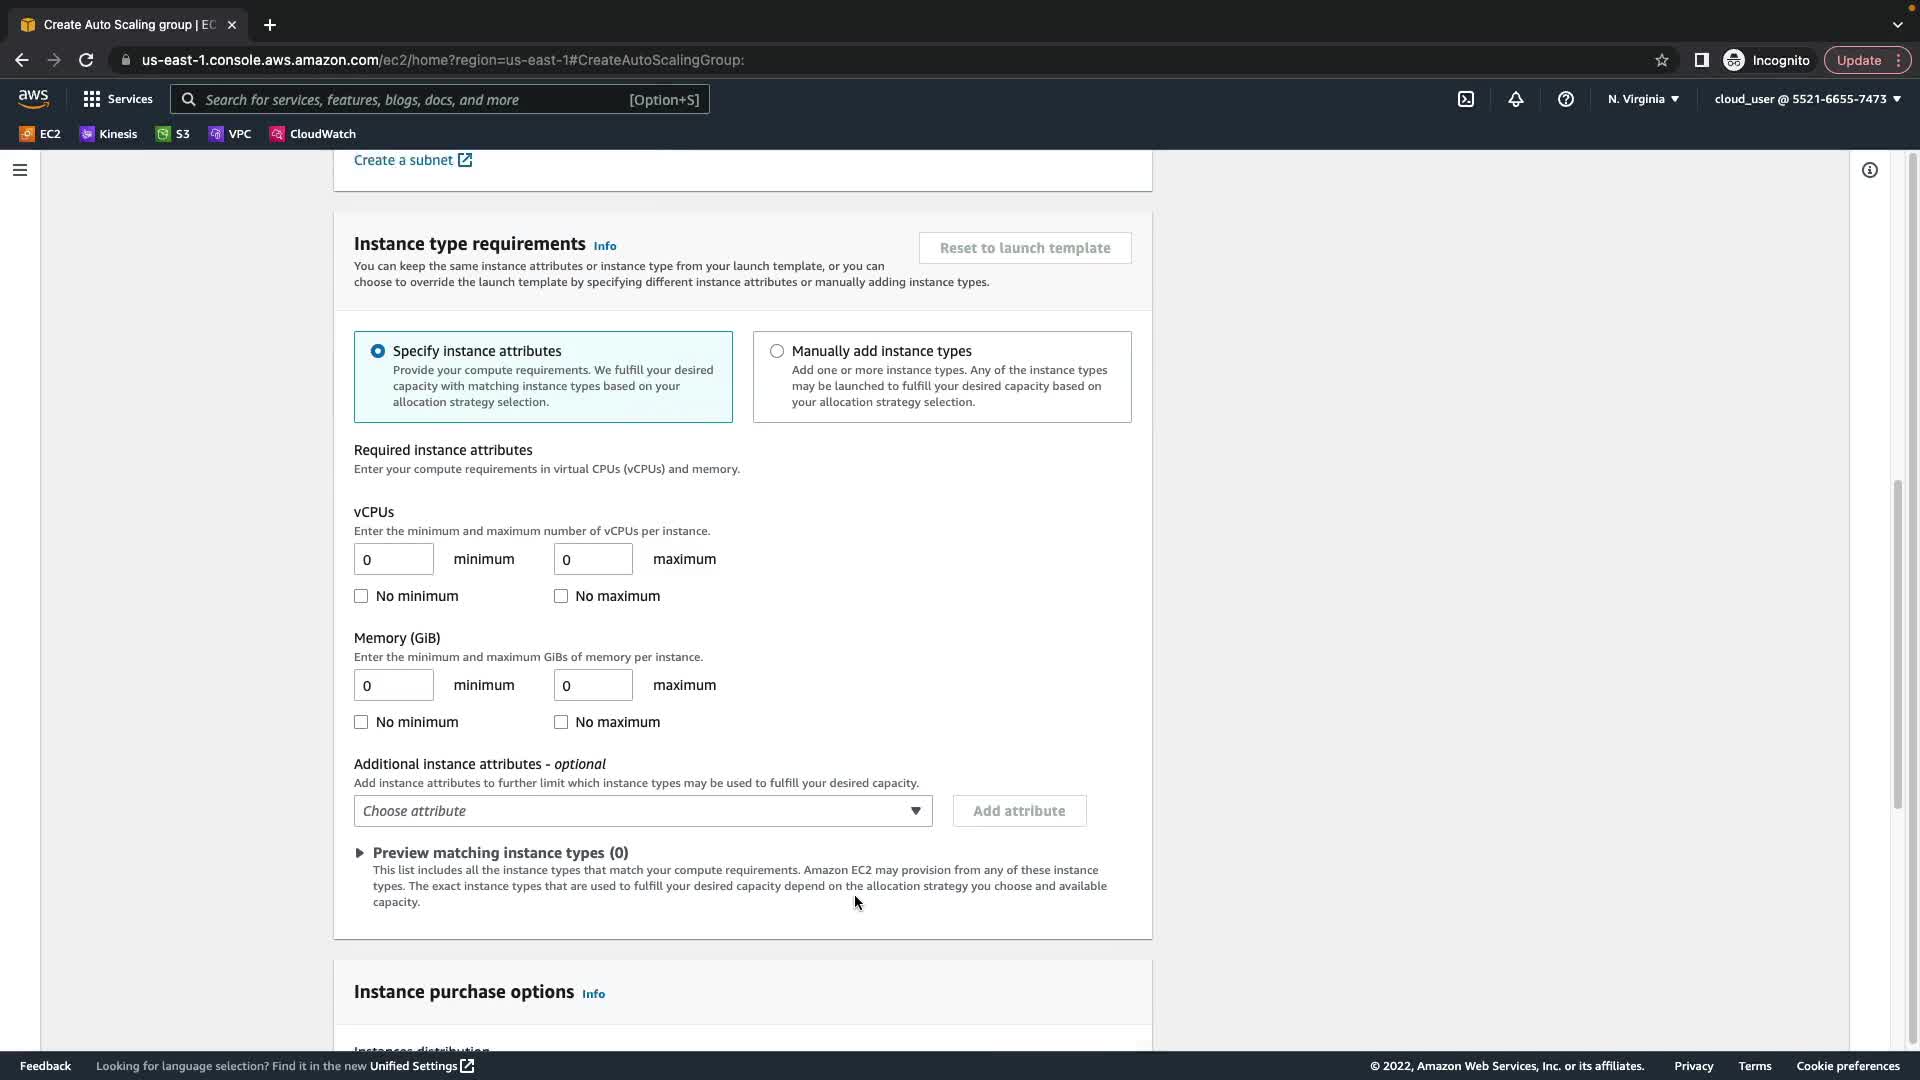Open the notifications bell

(x=1516, y=99)
